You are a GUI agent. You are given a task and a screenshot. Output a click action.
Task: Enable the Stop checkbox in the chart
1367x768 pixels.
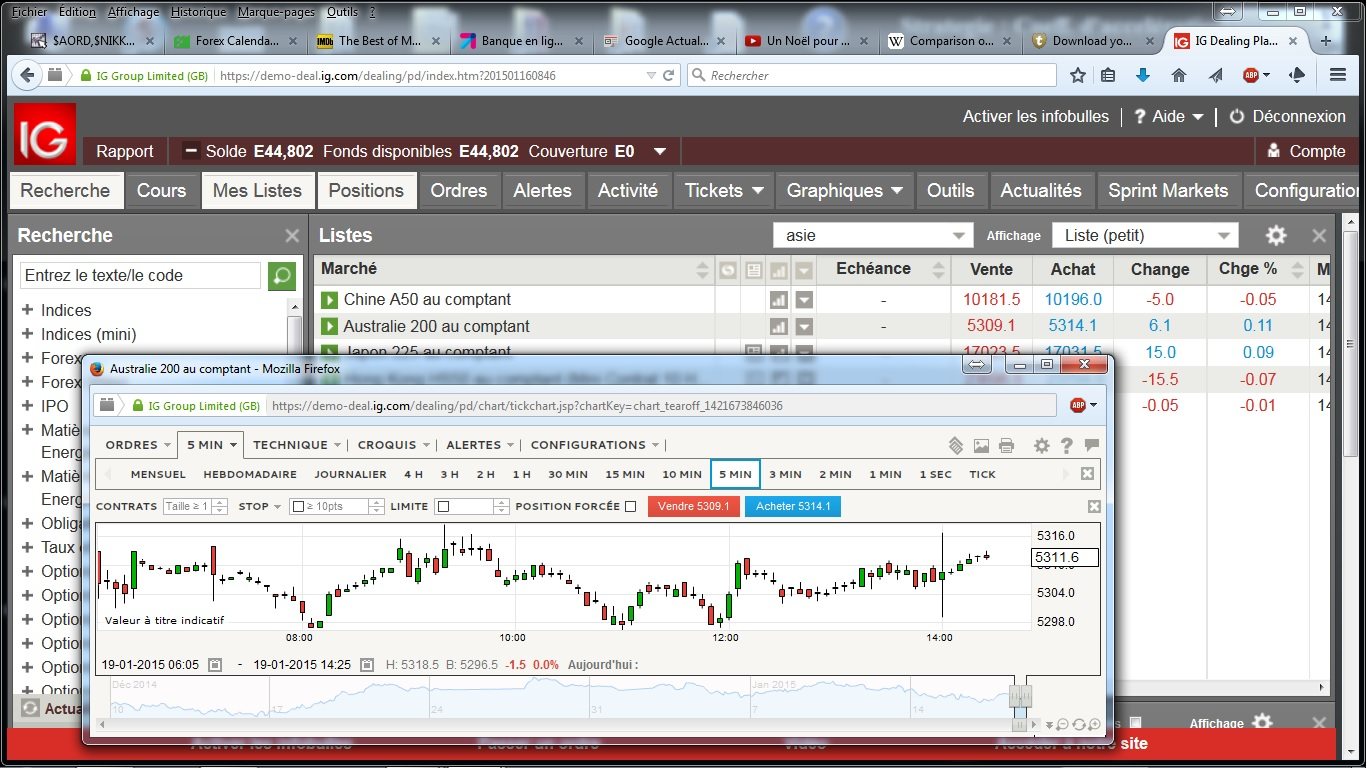coord(298,507)
